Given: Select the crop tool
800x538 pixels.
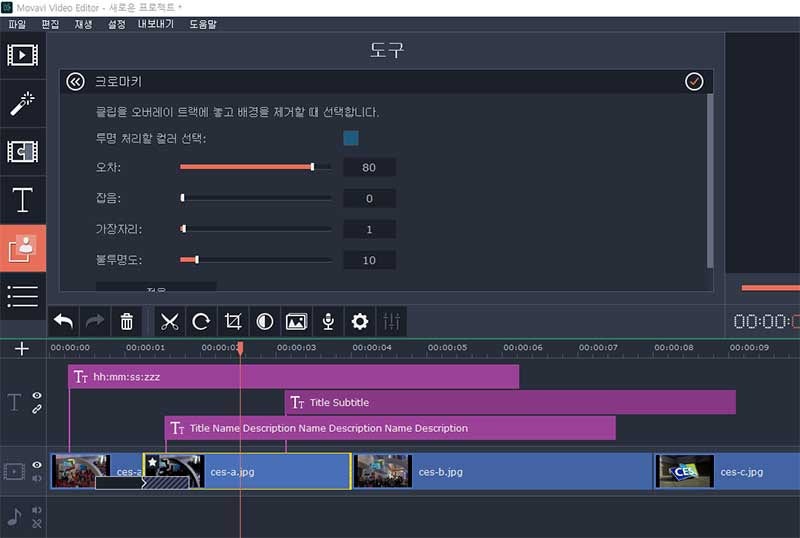Looking at the screenshot, I should tap(233, 322).
